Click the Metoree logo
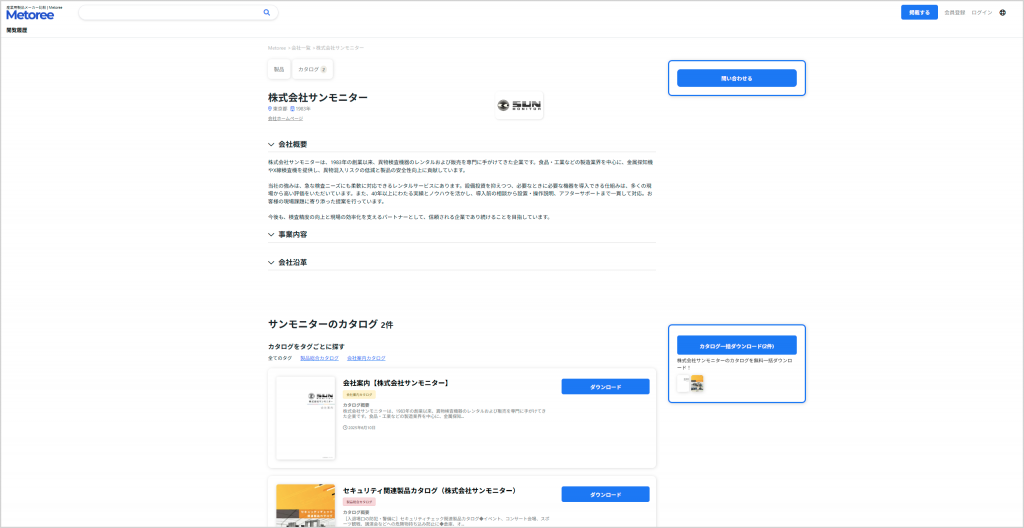The image size is (1024, 528). [x=30, y=14]
